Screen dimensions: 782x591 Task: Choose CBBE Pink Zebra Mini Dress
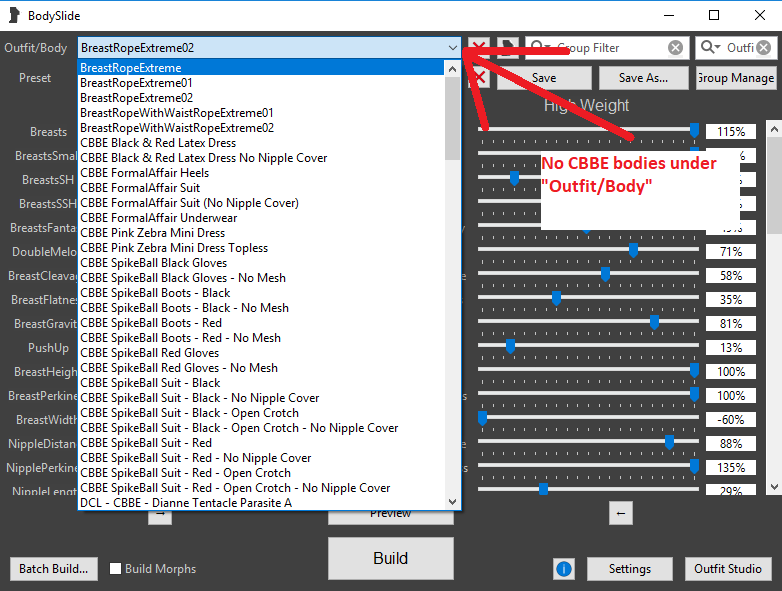point(261,232)
